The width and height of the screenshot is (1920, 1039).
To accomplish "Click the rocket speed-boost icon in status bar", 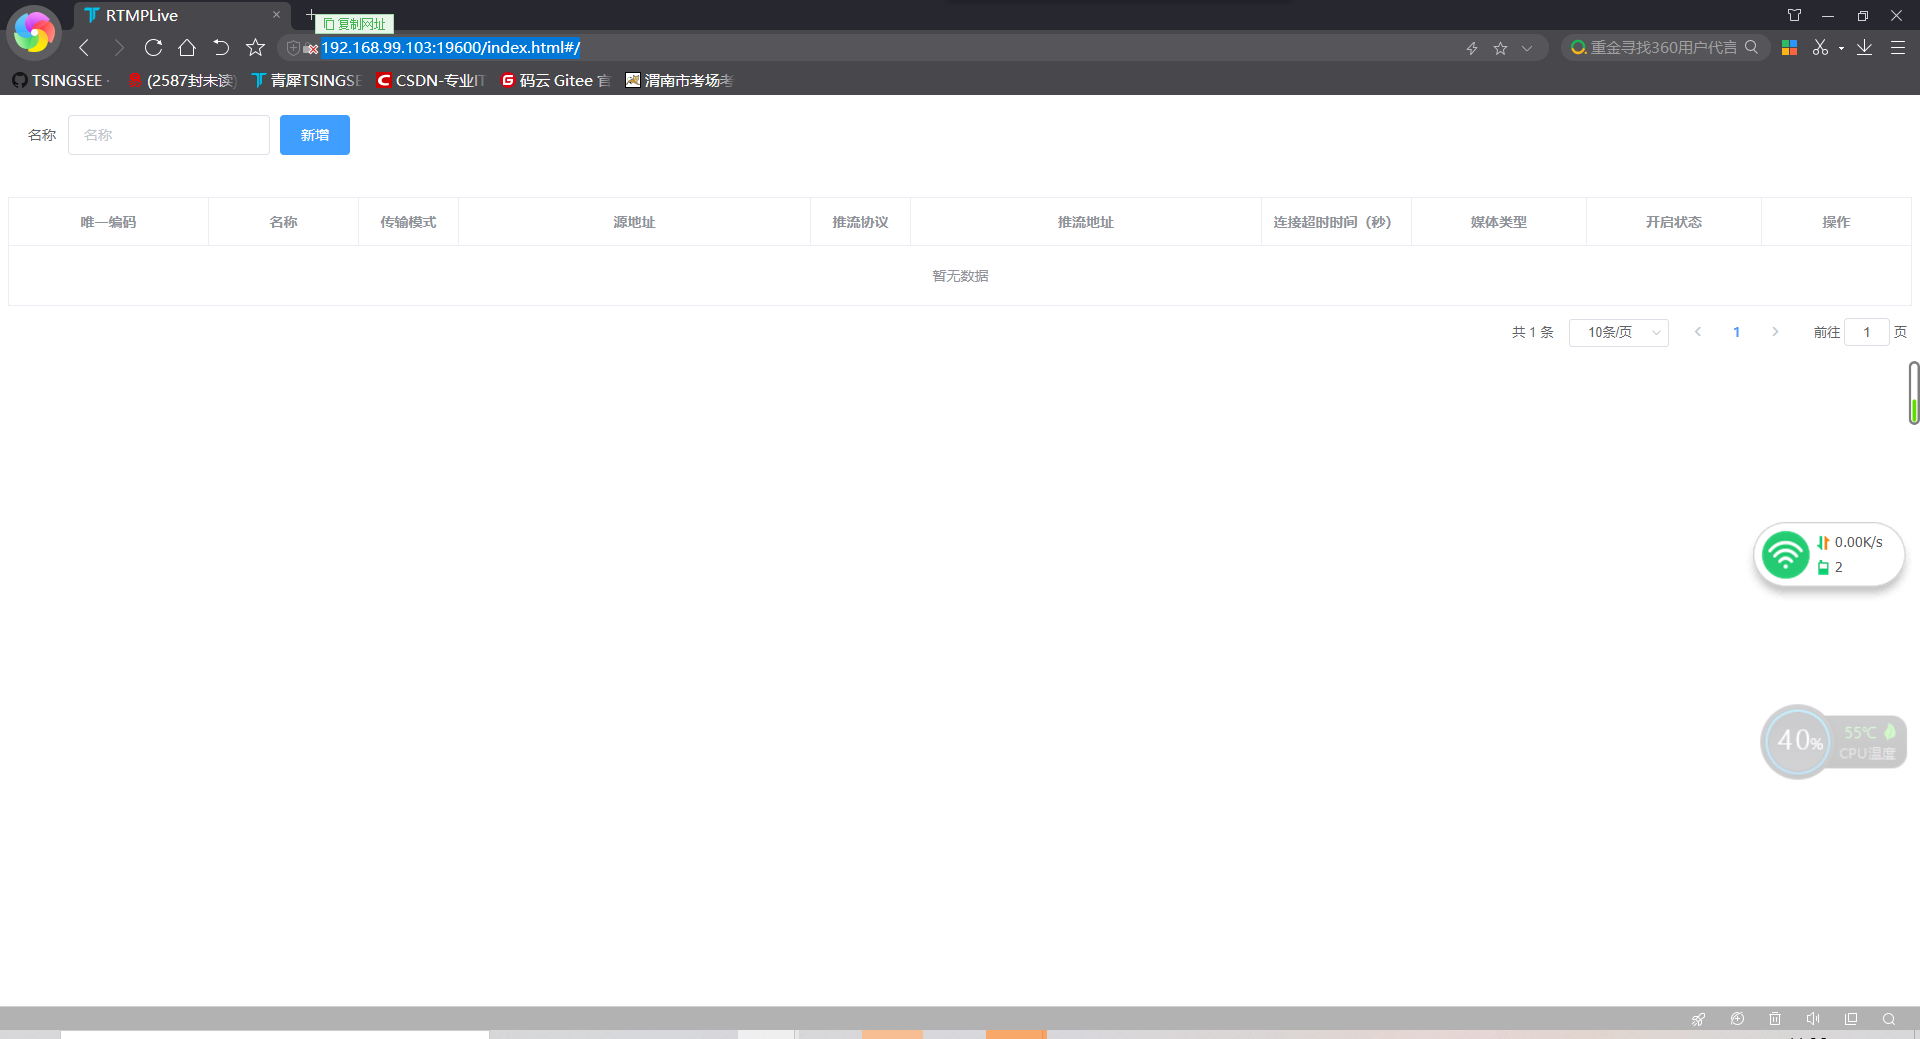I will click(1699, 1018).
